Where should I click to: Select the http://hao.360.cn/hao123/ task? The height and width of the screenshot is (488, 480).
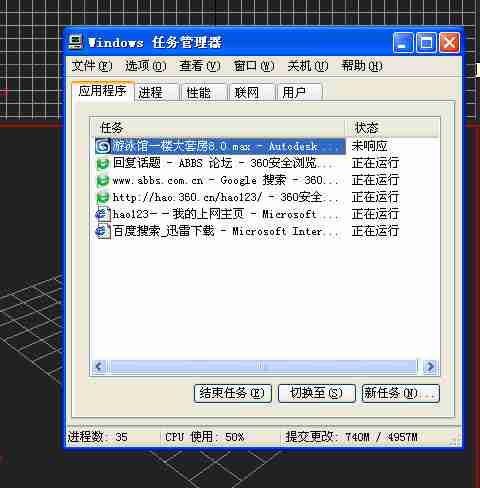tap(220, 197)
